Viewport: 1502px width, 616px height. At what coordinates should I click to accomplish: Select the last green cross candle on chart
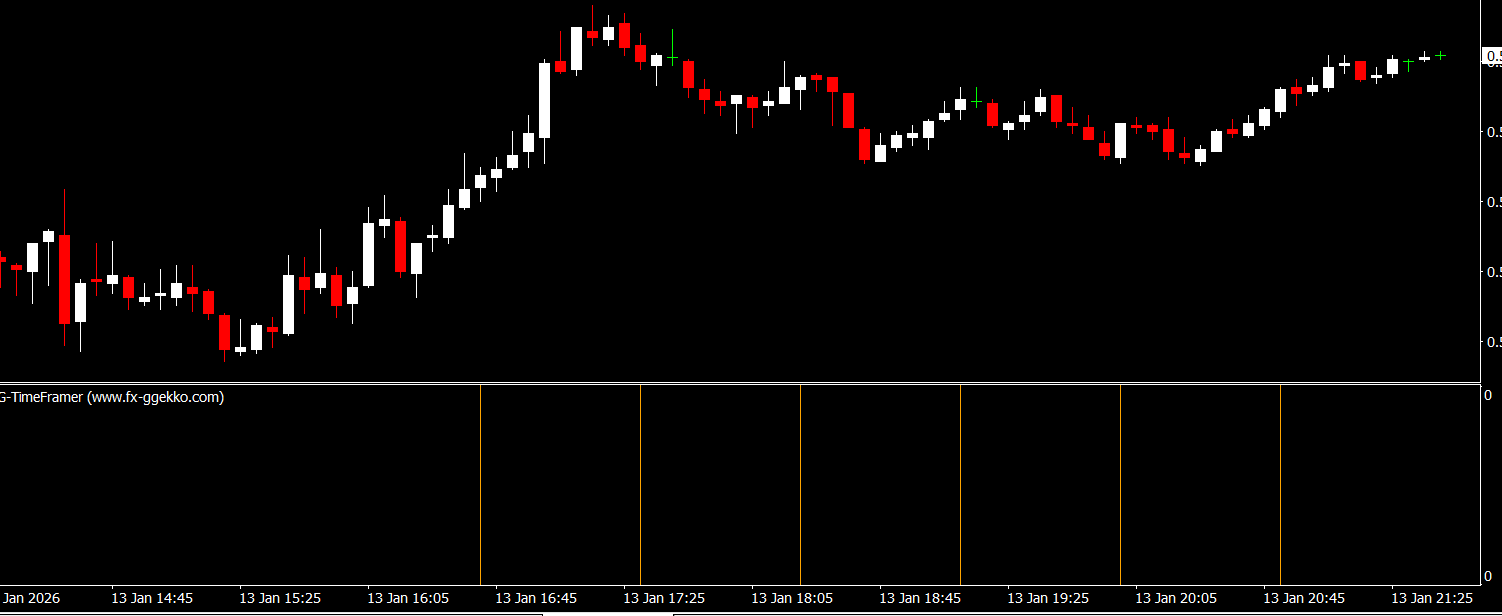(1441, 56)
